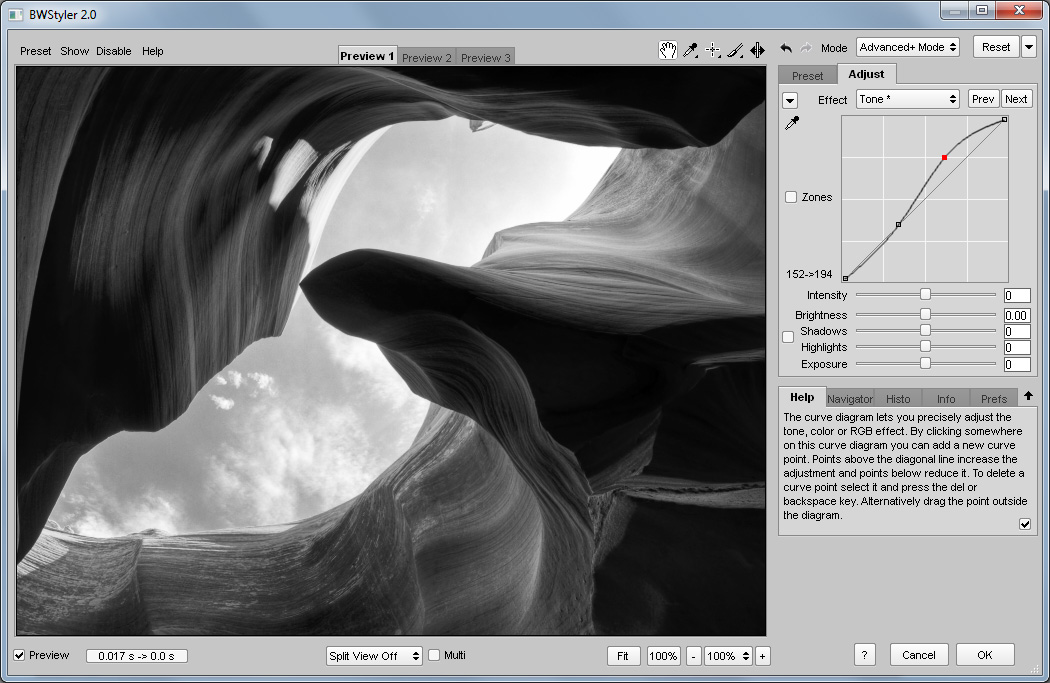Click the Brightness slider handle
Image resolution: width=1050 pixels, height=683 pixels.
[x=925, y=314]
